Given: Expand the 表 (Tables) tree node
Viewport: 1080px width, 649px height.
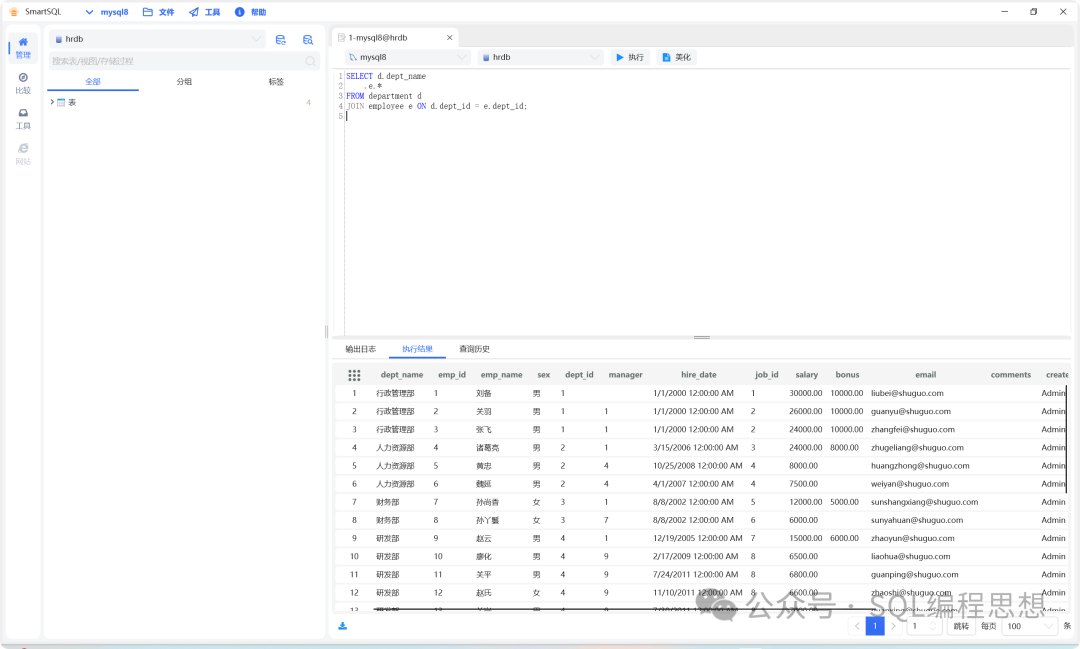Looking at the screenshot, I should tap(52, 102).
